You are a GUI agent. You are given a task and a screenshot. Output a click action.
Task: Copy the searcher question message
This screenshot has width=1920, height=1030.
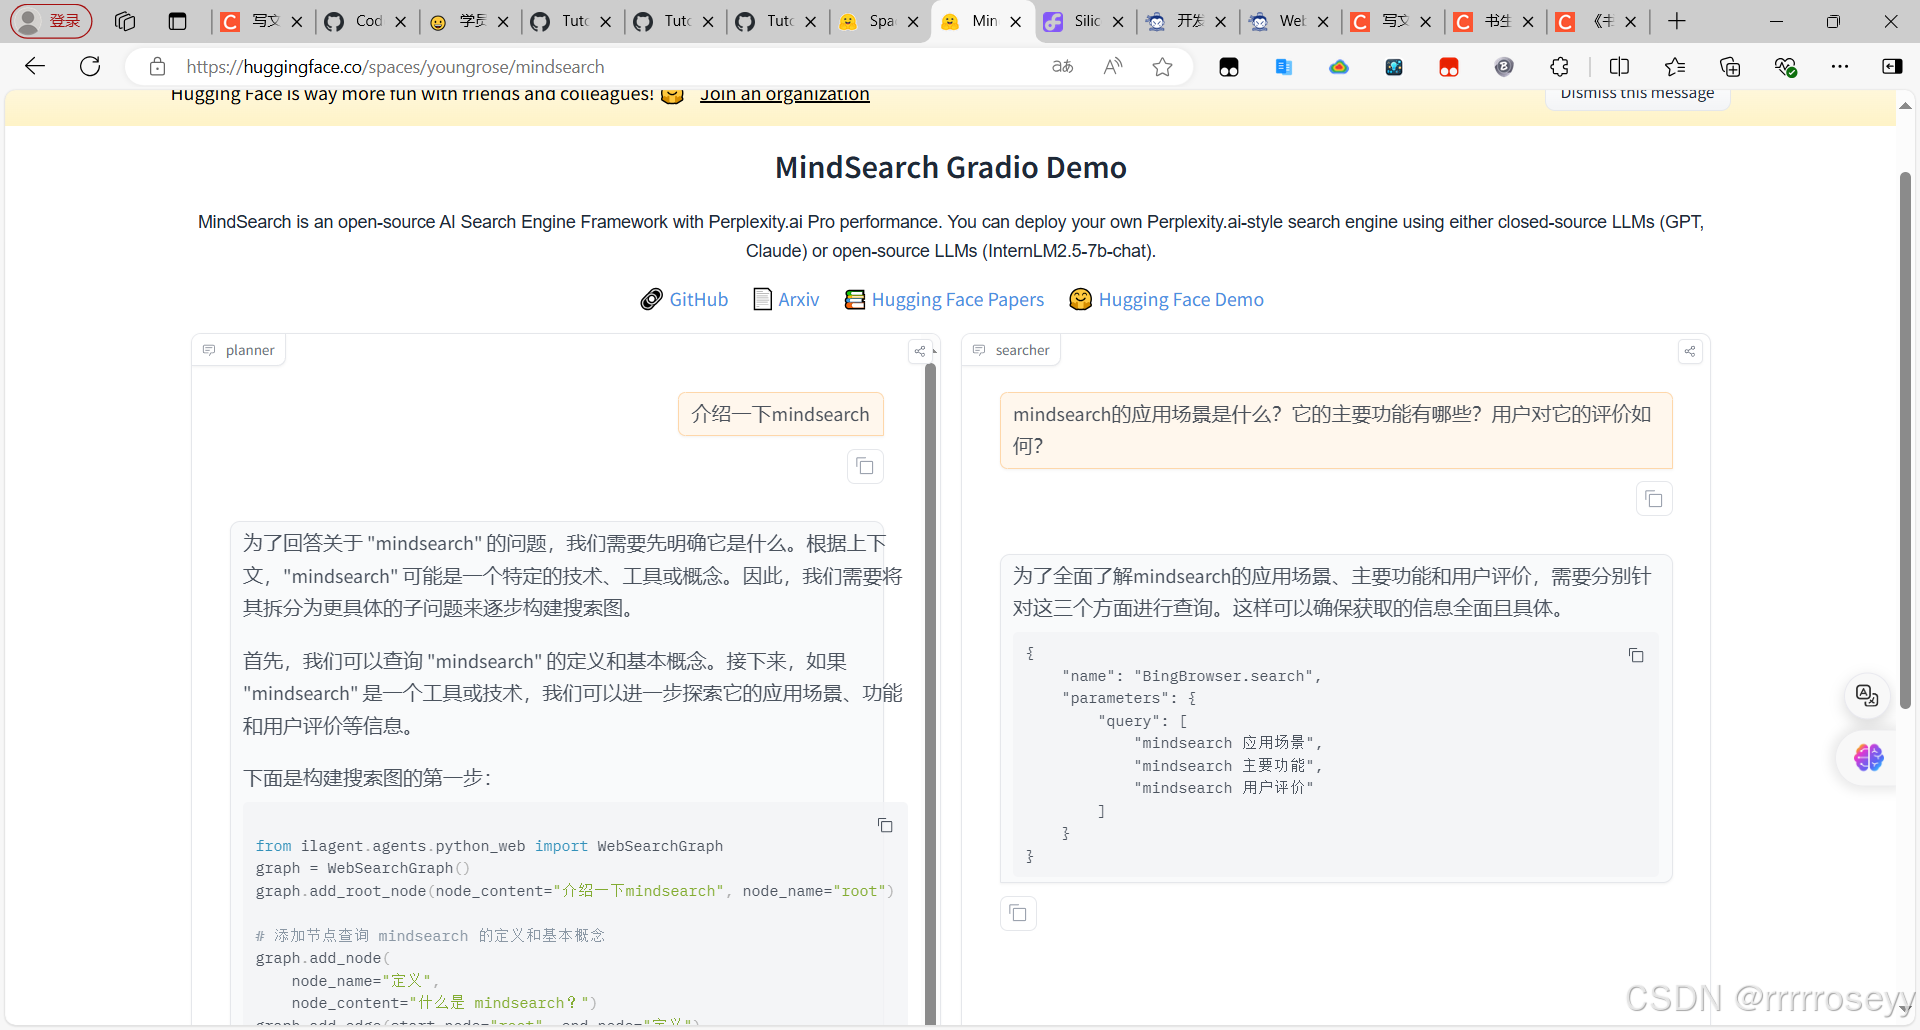coord(1654,498)
